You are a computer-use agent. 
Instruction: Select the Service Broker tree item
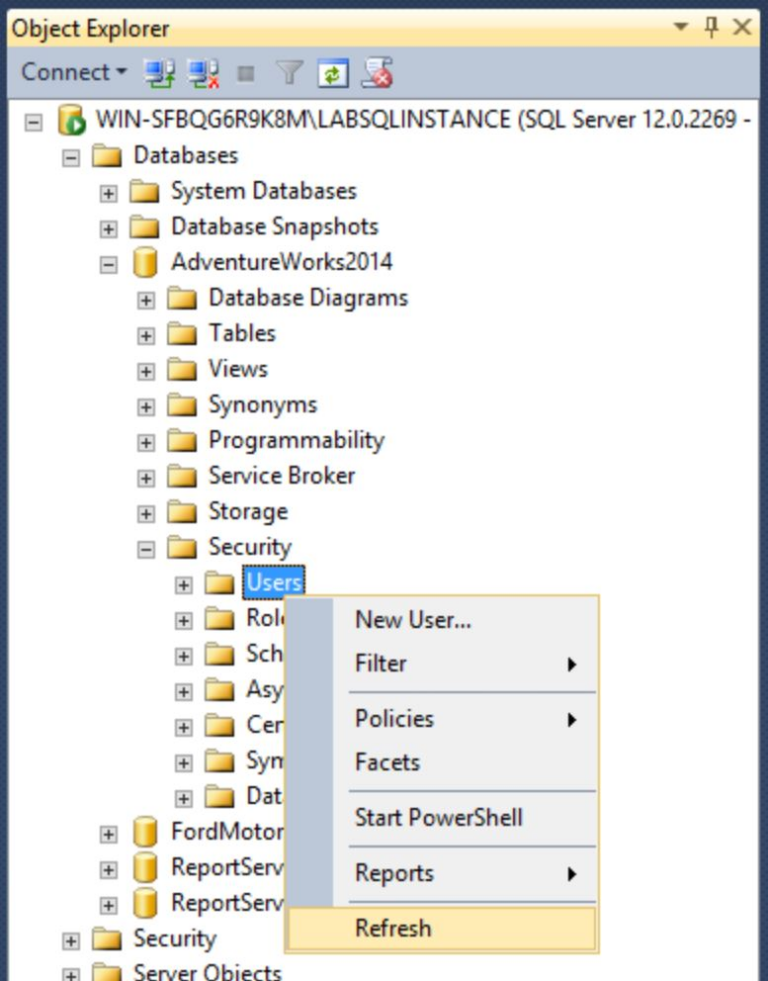[281, 476]
